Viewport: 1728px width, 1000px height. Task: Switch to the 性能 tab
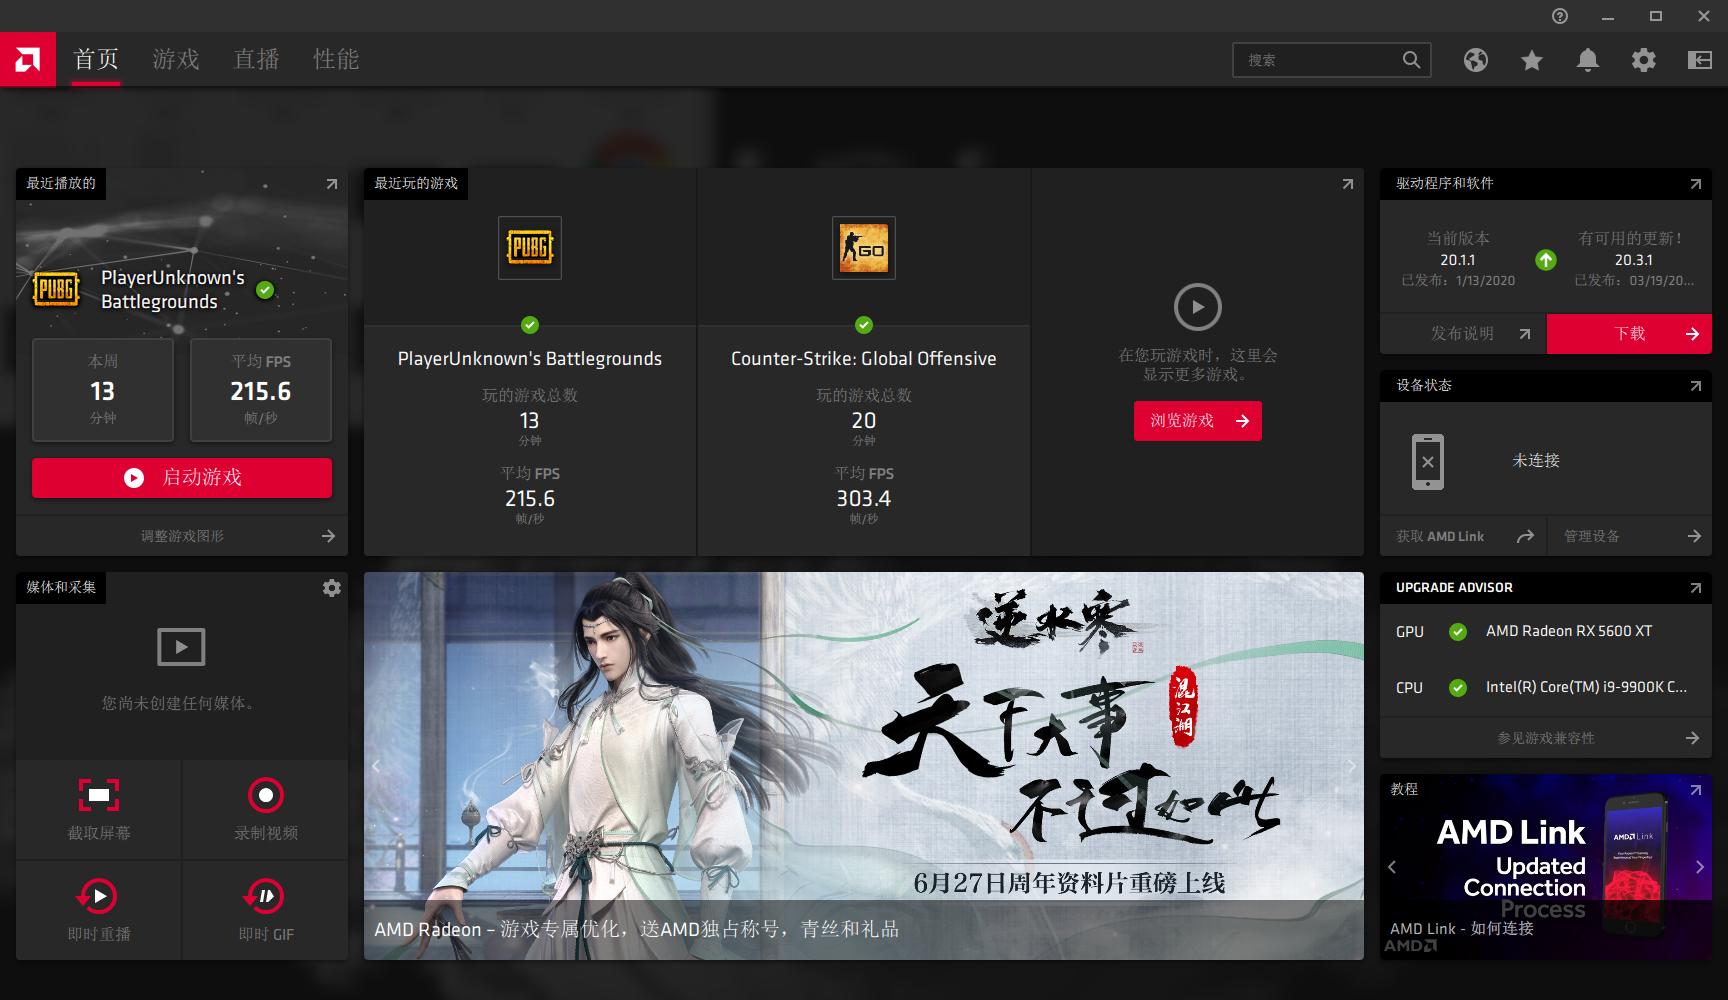[x=336, y=60]
